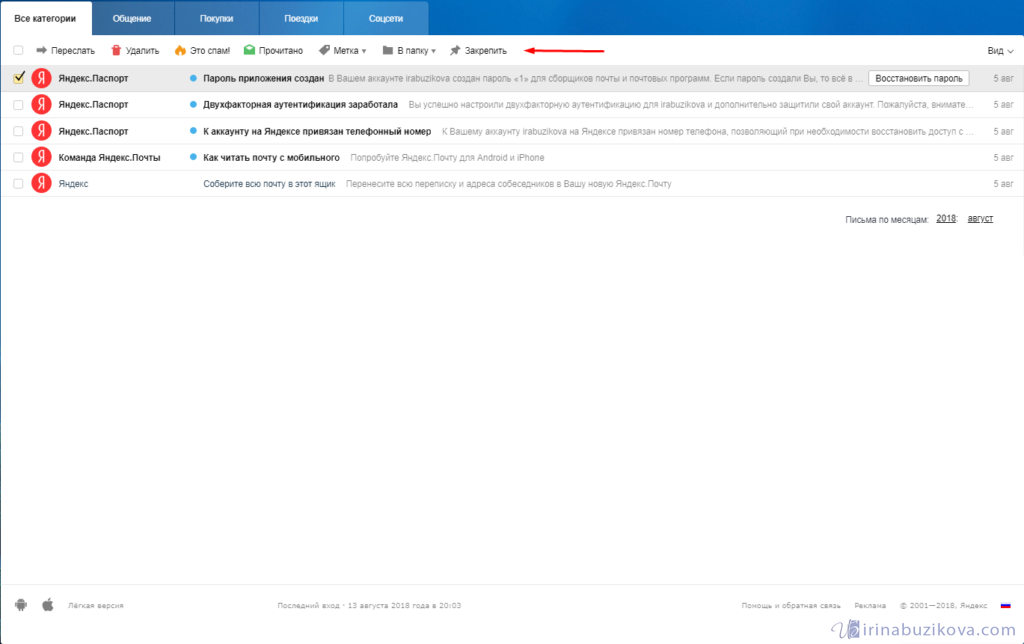Click the pin icon for Закрепить
This screenshot has width=1024, height=644.
point(455,50)
